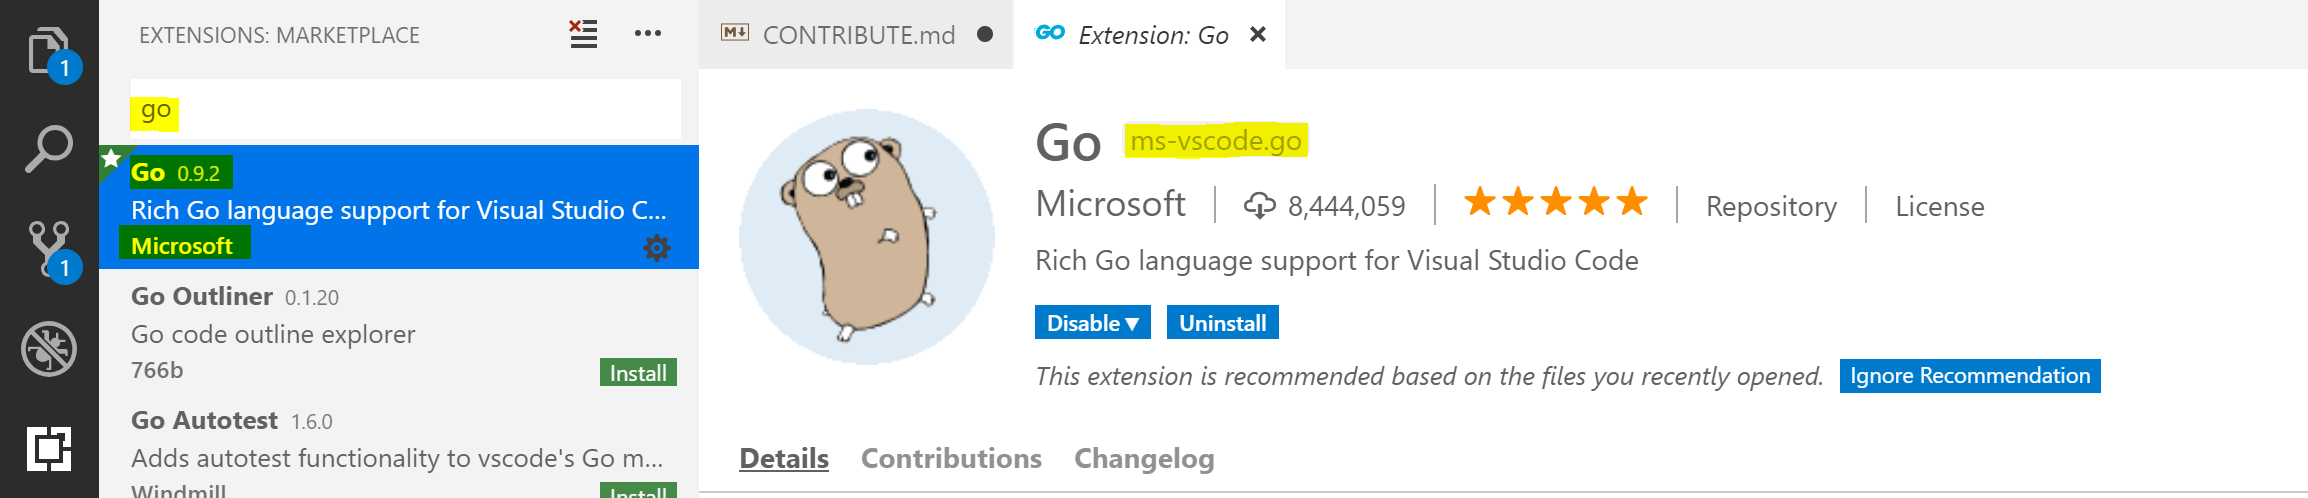The height and width of the screenshot is (498, 2308).
Task: Expand the Disable dropdown button
Action: (1092, 323)
